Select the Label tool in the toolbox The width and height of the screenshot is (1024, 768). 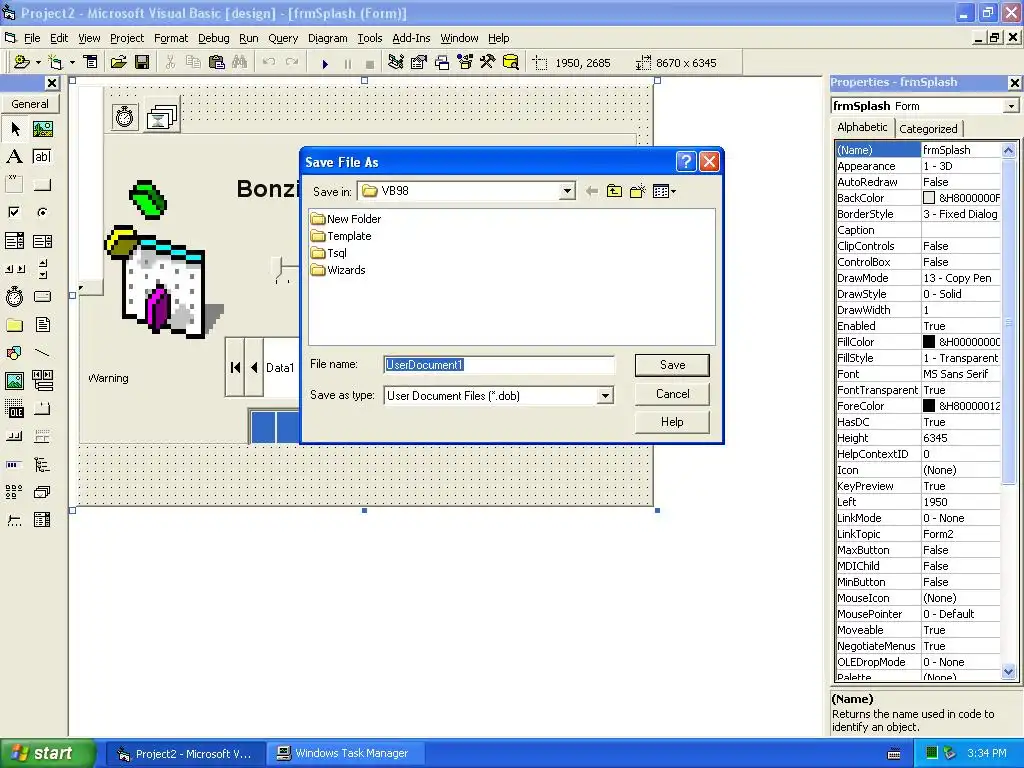pyautogui.click(x=14, y=157)
